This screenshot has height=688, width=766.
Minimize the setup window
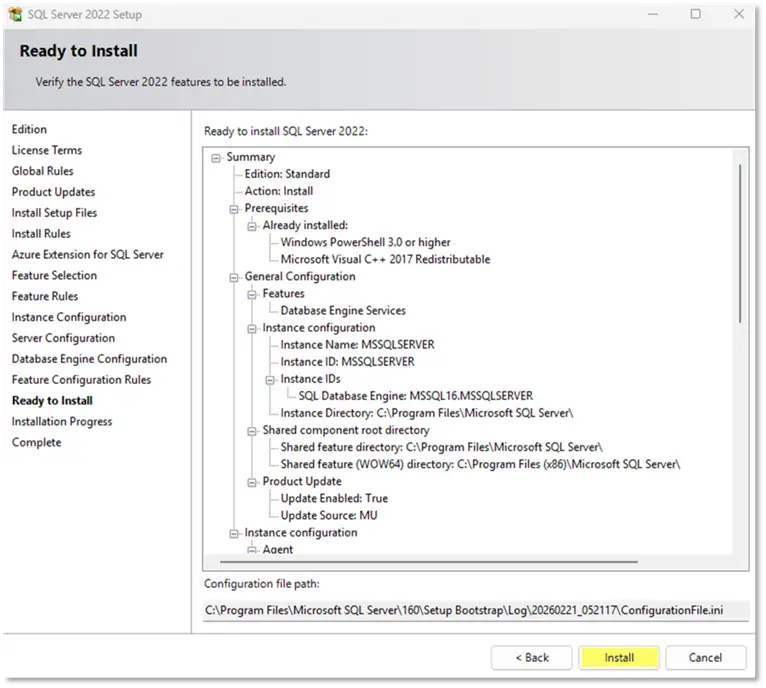tap(653, 14)
